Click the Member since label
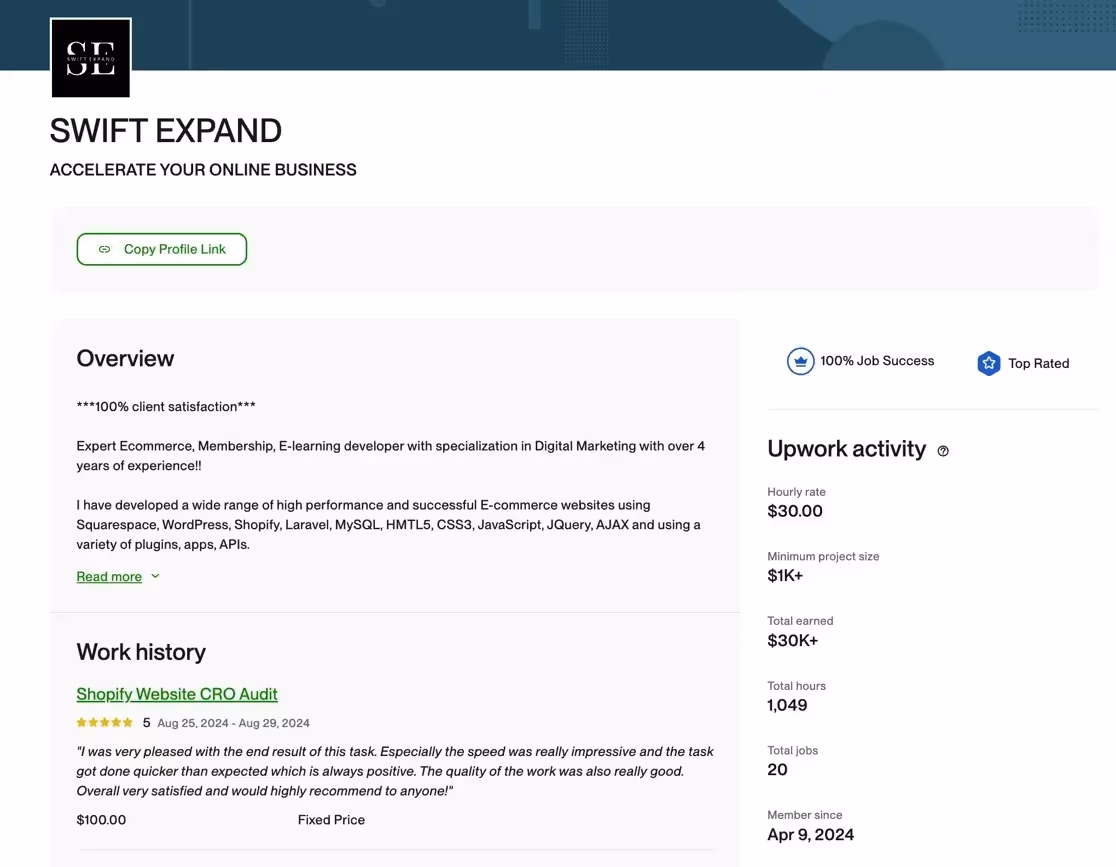 point(805,815)
